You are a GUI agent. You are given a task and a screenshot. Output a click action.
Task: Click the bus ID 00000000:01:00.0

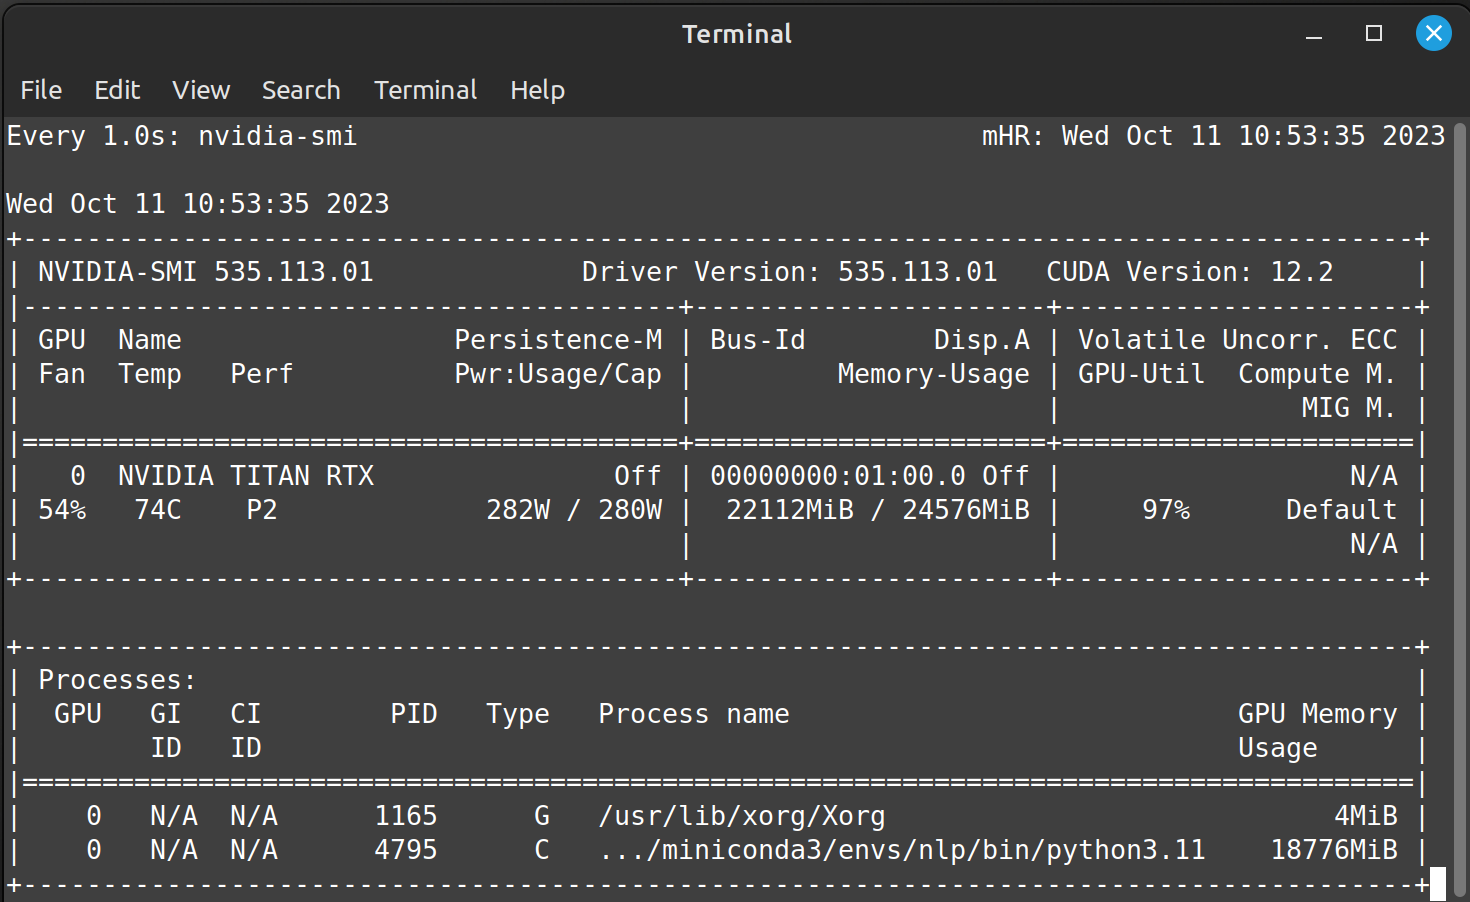click(x=838, y=476)
